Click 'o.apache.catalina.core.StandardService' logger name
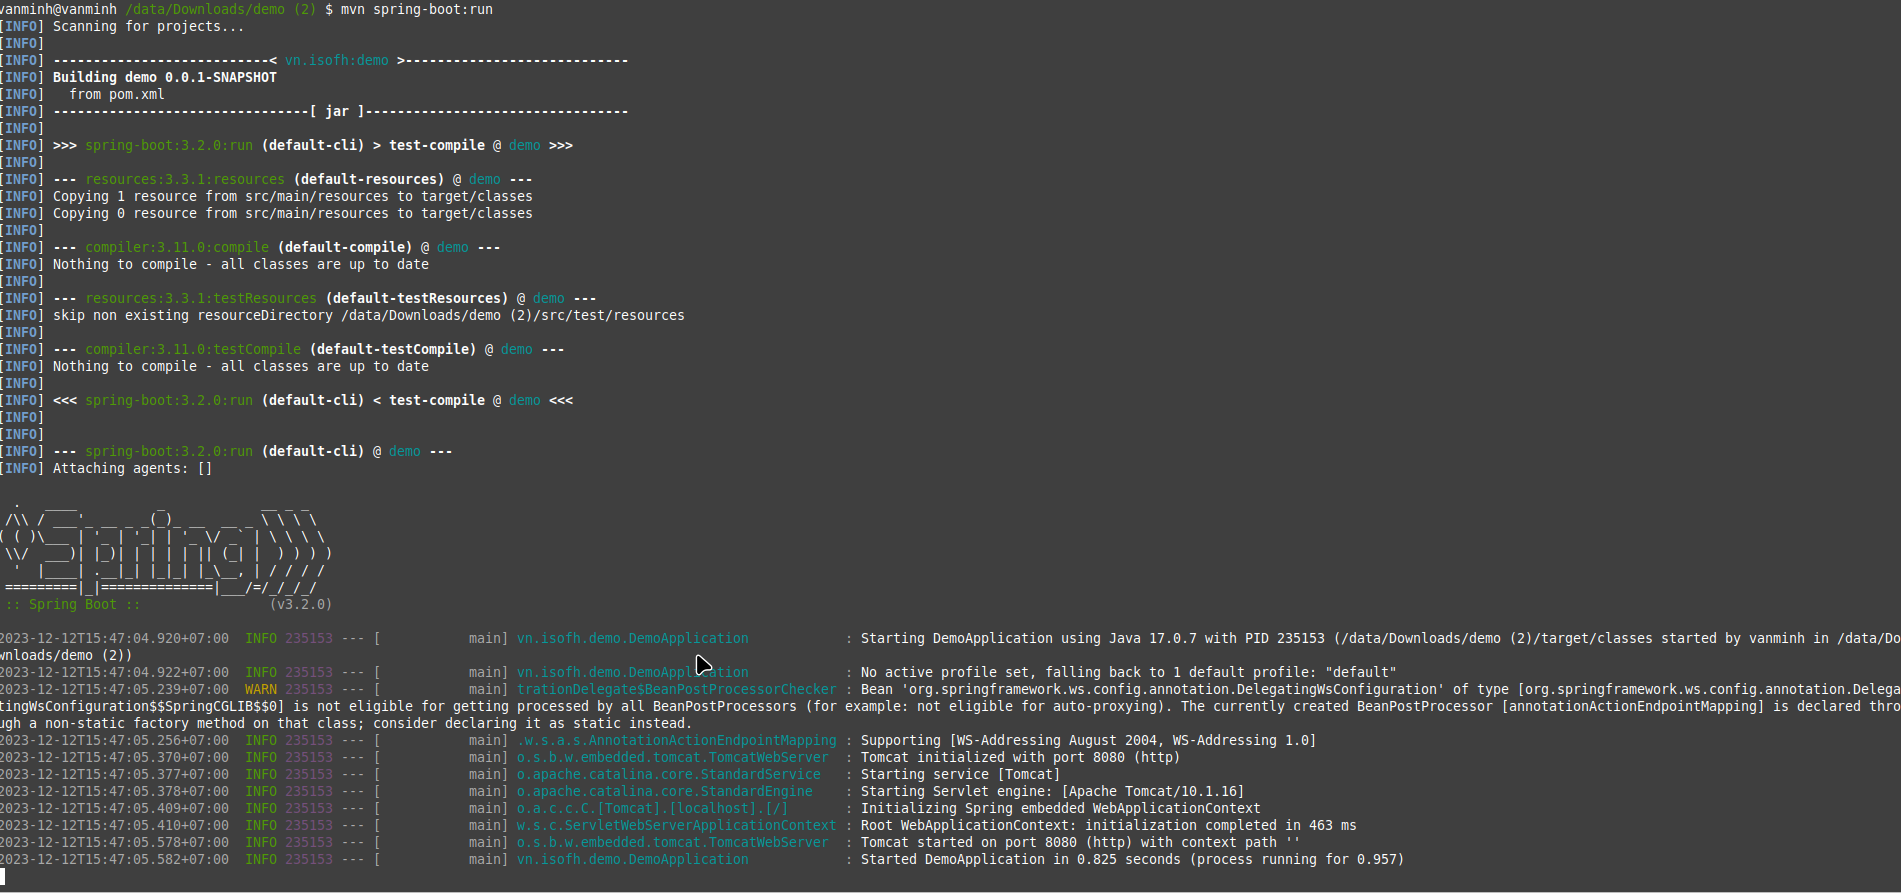 [669, 774]
